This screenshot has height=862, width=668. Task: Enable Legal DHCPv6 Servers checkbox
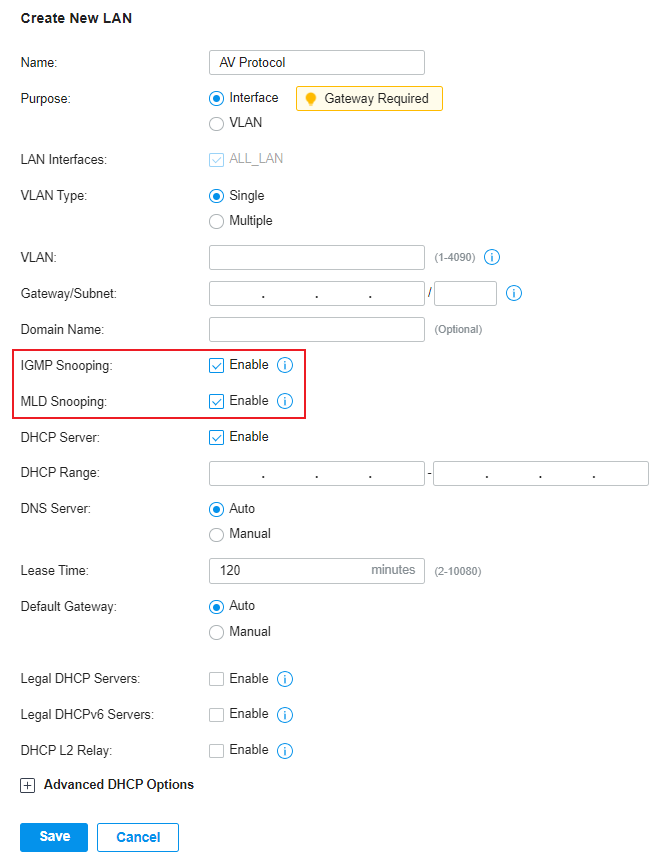217,715
